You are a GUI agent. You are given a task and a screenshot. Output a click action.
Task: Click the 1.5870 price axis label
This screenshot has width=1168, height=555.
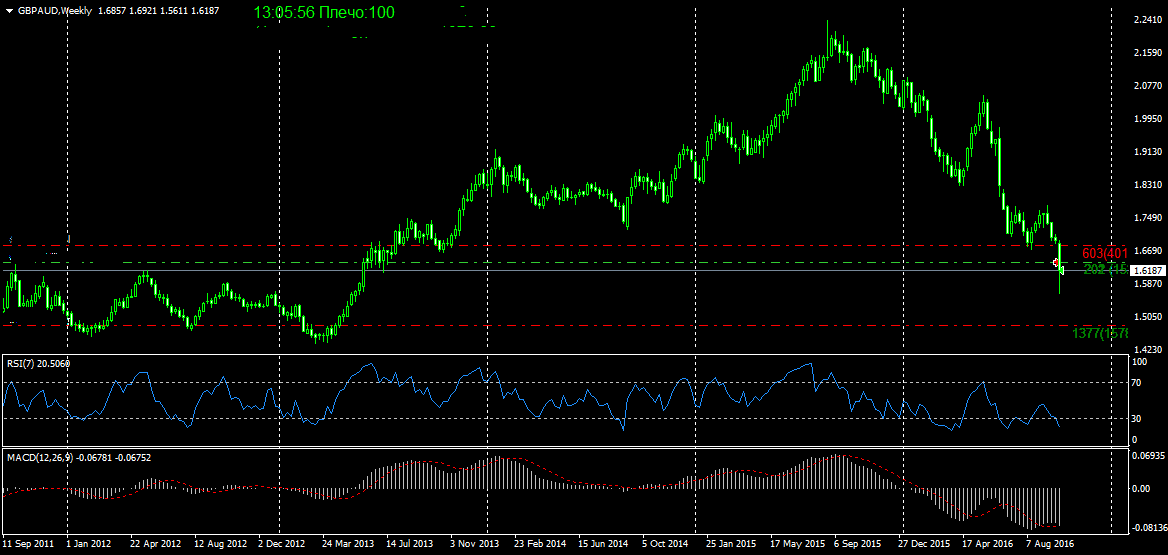point(1148,283)
